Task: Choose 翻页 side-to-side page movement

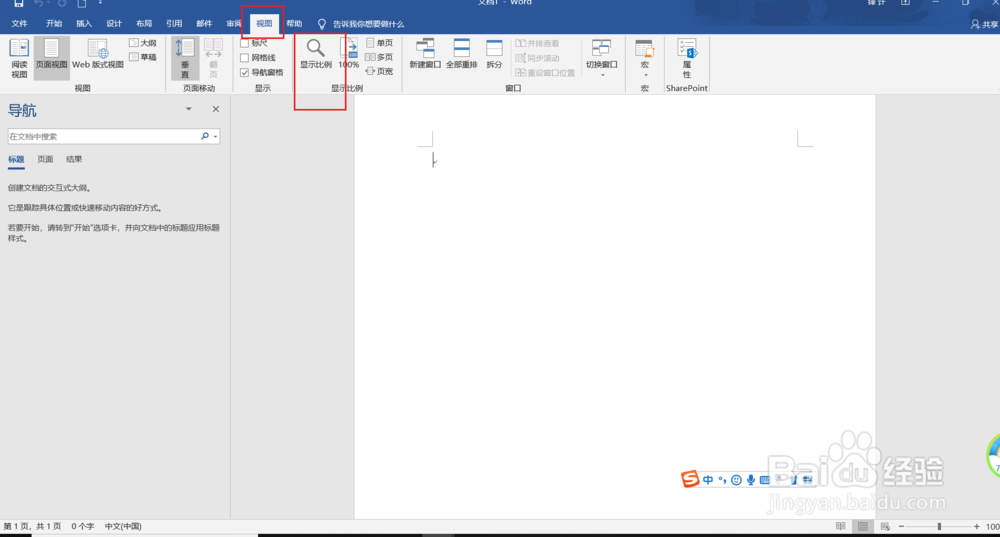Action: click(214, 58)
